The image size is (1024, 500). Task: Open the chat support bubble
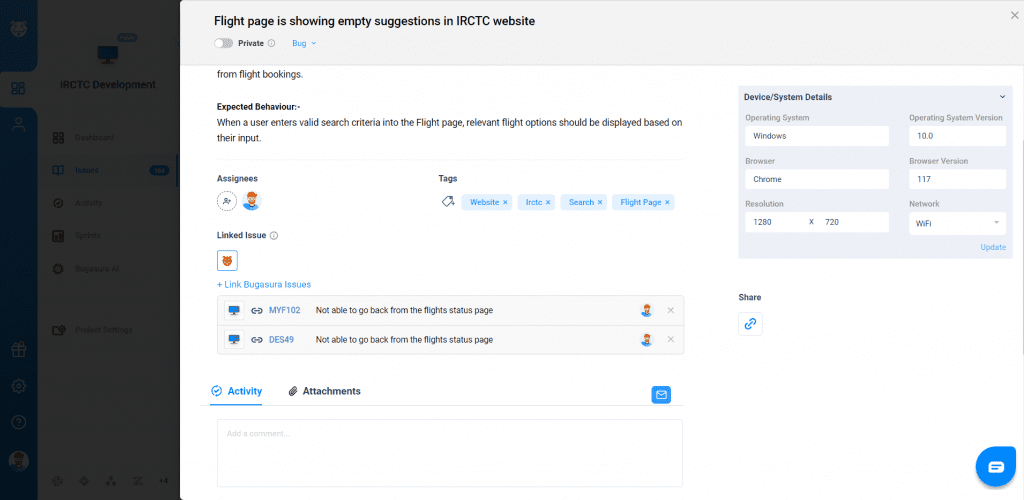(x=996, y=467)
